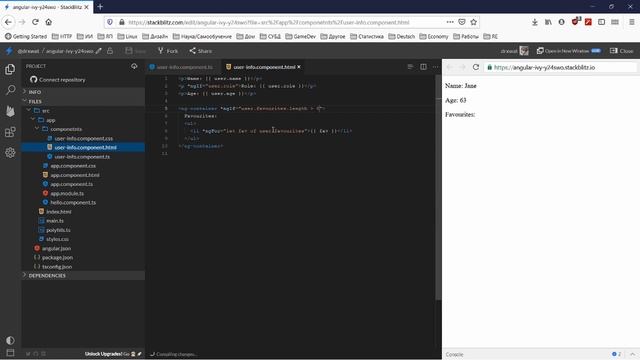Click the StackBlitz lightning bolt logo
The image size is (640, 360).
point(9,51)
